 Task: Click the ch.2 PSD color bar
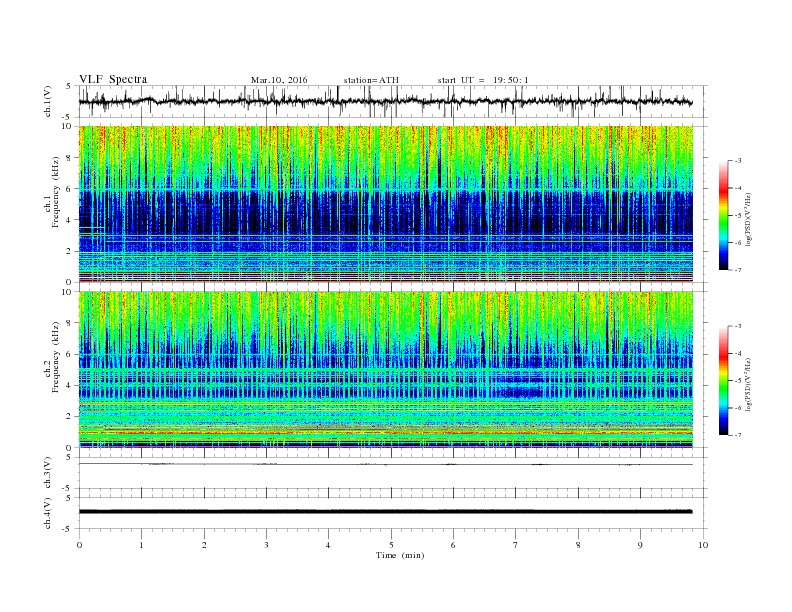pos(724,380)
